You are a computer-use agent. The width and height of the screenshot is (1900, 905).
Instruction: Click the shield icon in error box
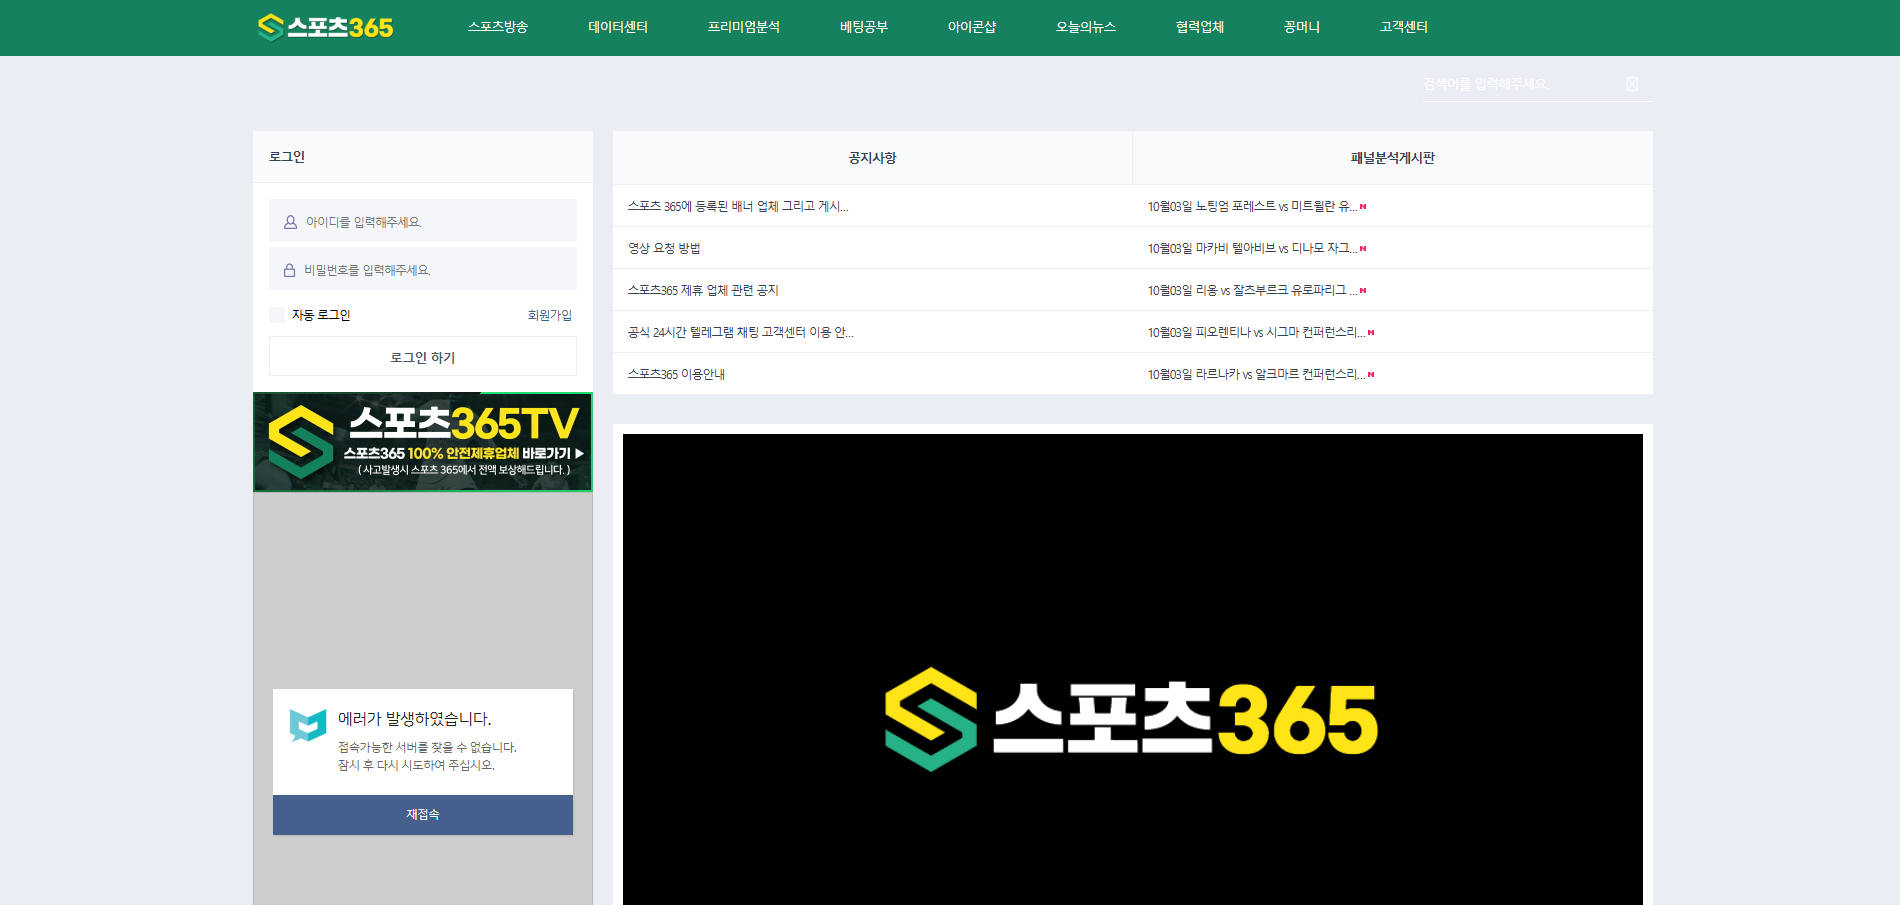308,725
